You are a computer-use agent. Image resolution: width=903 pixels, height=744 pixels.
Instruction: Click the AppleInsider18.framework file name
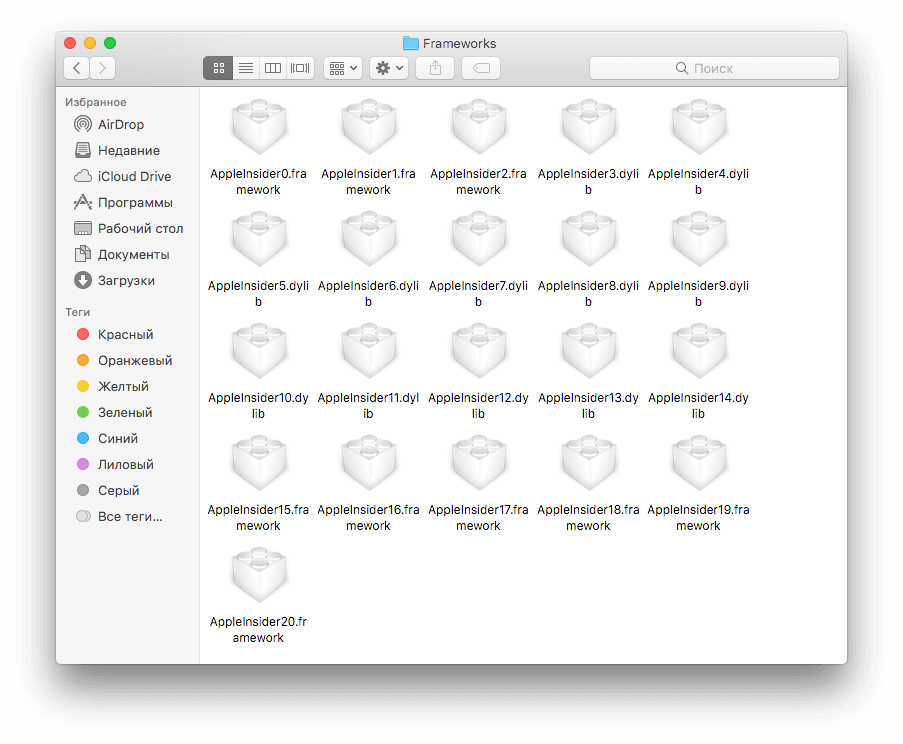589,518
